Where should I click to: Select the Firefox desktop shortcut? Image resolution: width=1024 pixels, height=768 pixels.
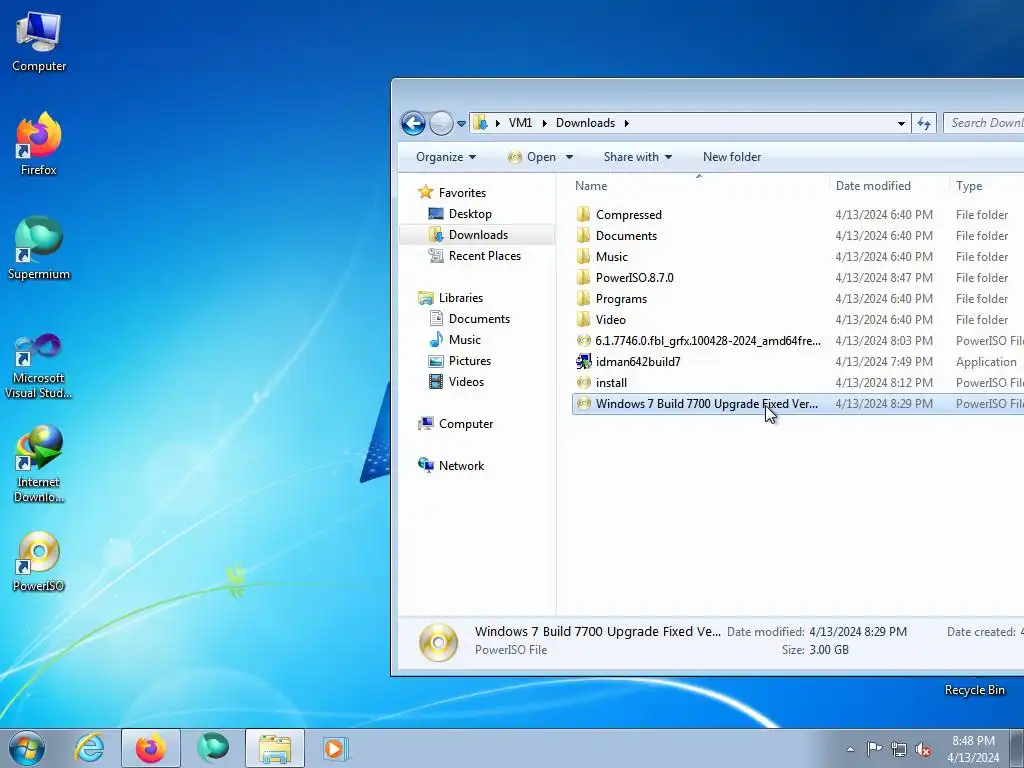click(39, 144)
